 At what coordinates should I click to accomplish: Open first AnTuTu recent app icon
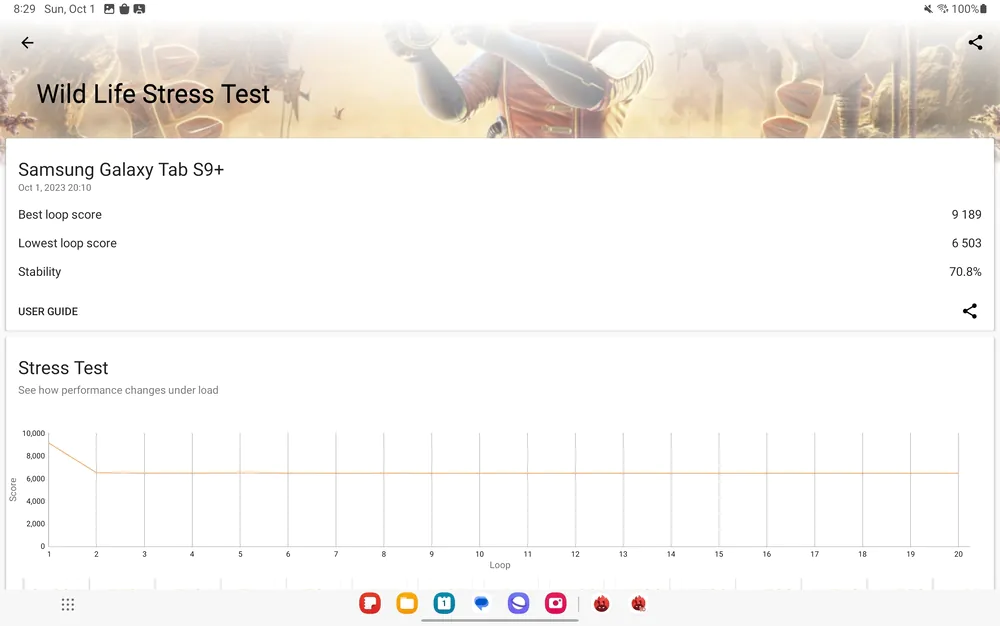(x=601, y=604)
